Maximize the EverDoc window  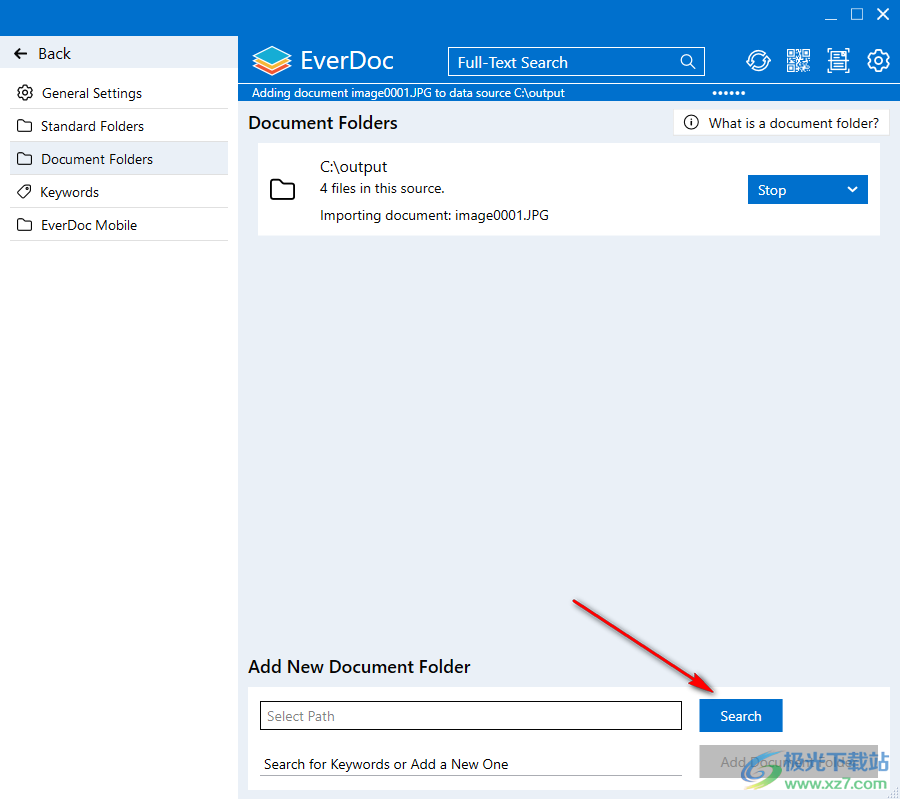click(856, 14)
